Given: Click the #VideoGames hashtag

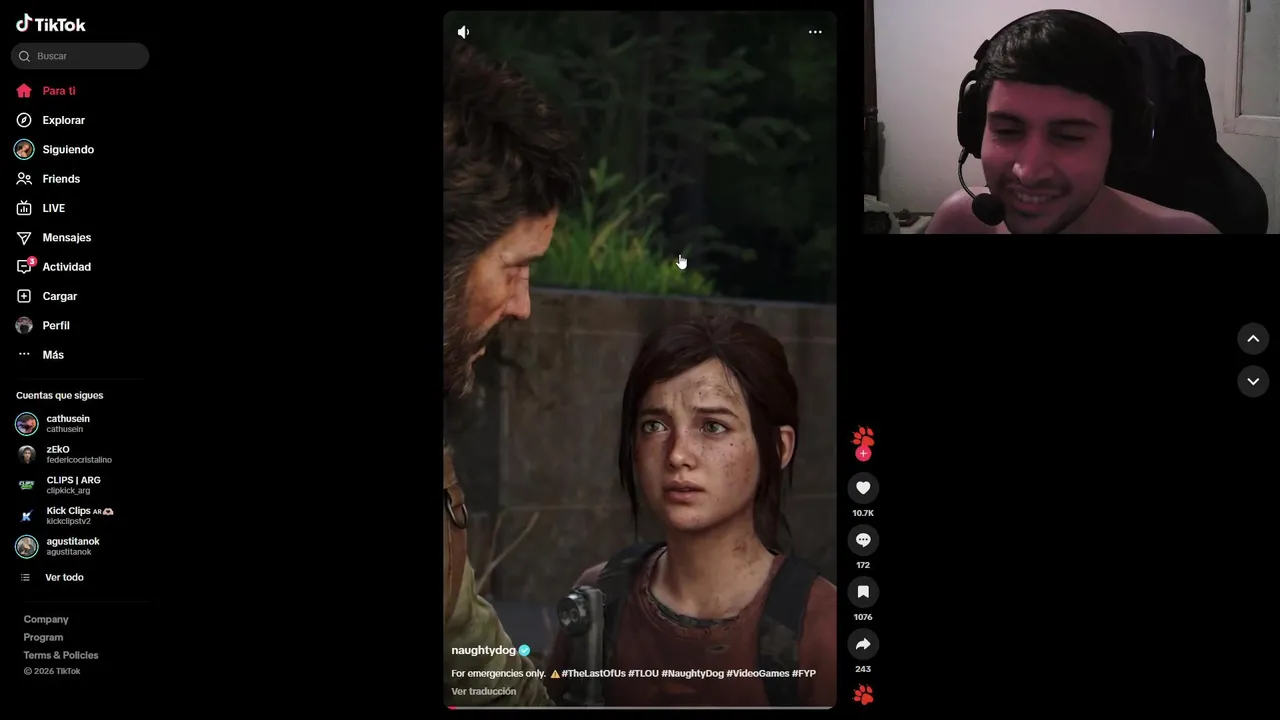Looking at the screenshot, I should pos(758,673).
